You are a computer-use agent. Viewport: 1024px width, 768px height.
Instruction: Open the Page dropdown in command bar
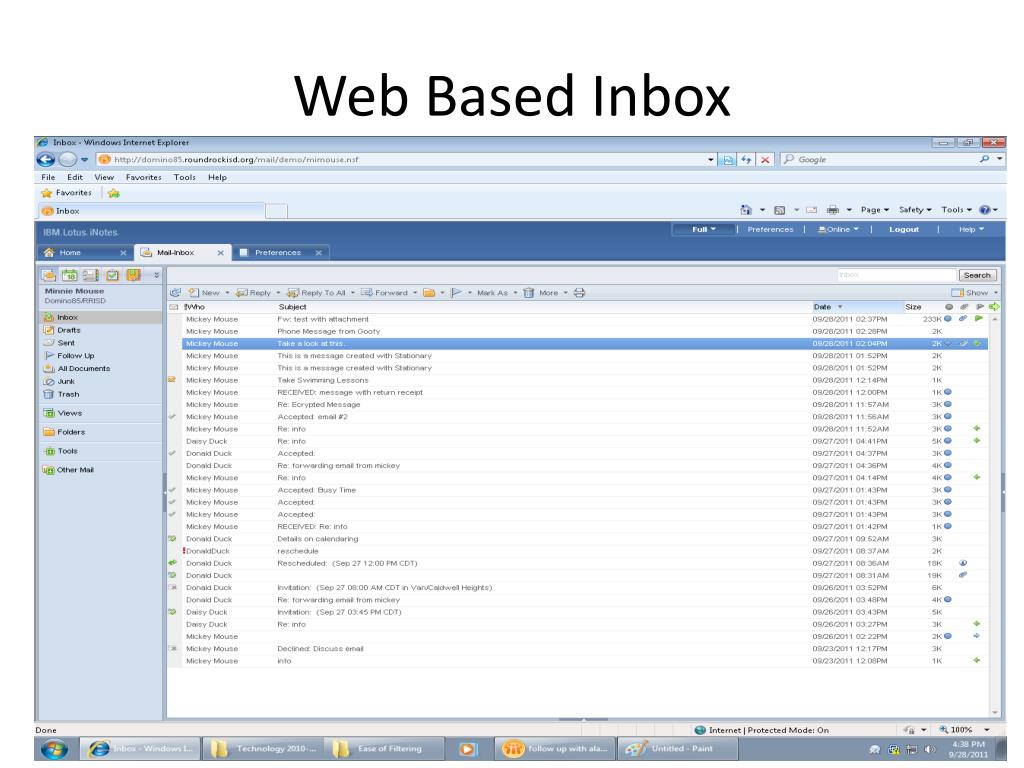874,210
